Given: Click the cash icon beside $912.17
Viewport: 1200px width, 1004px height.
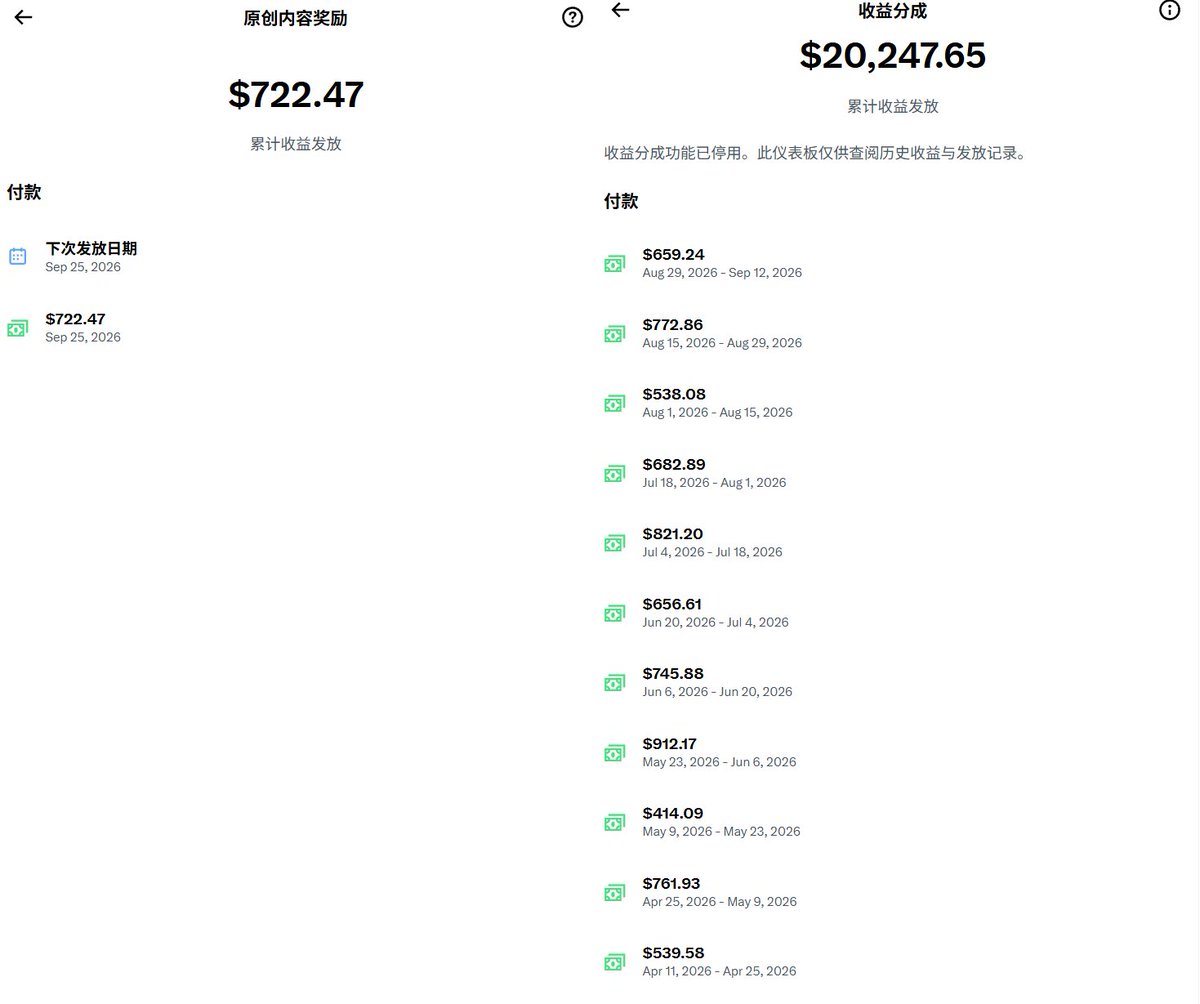Looking at the screenshot, I should pos(614,753).
